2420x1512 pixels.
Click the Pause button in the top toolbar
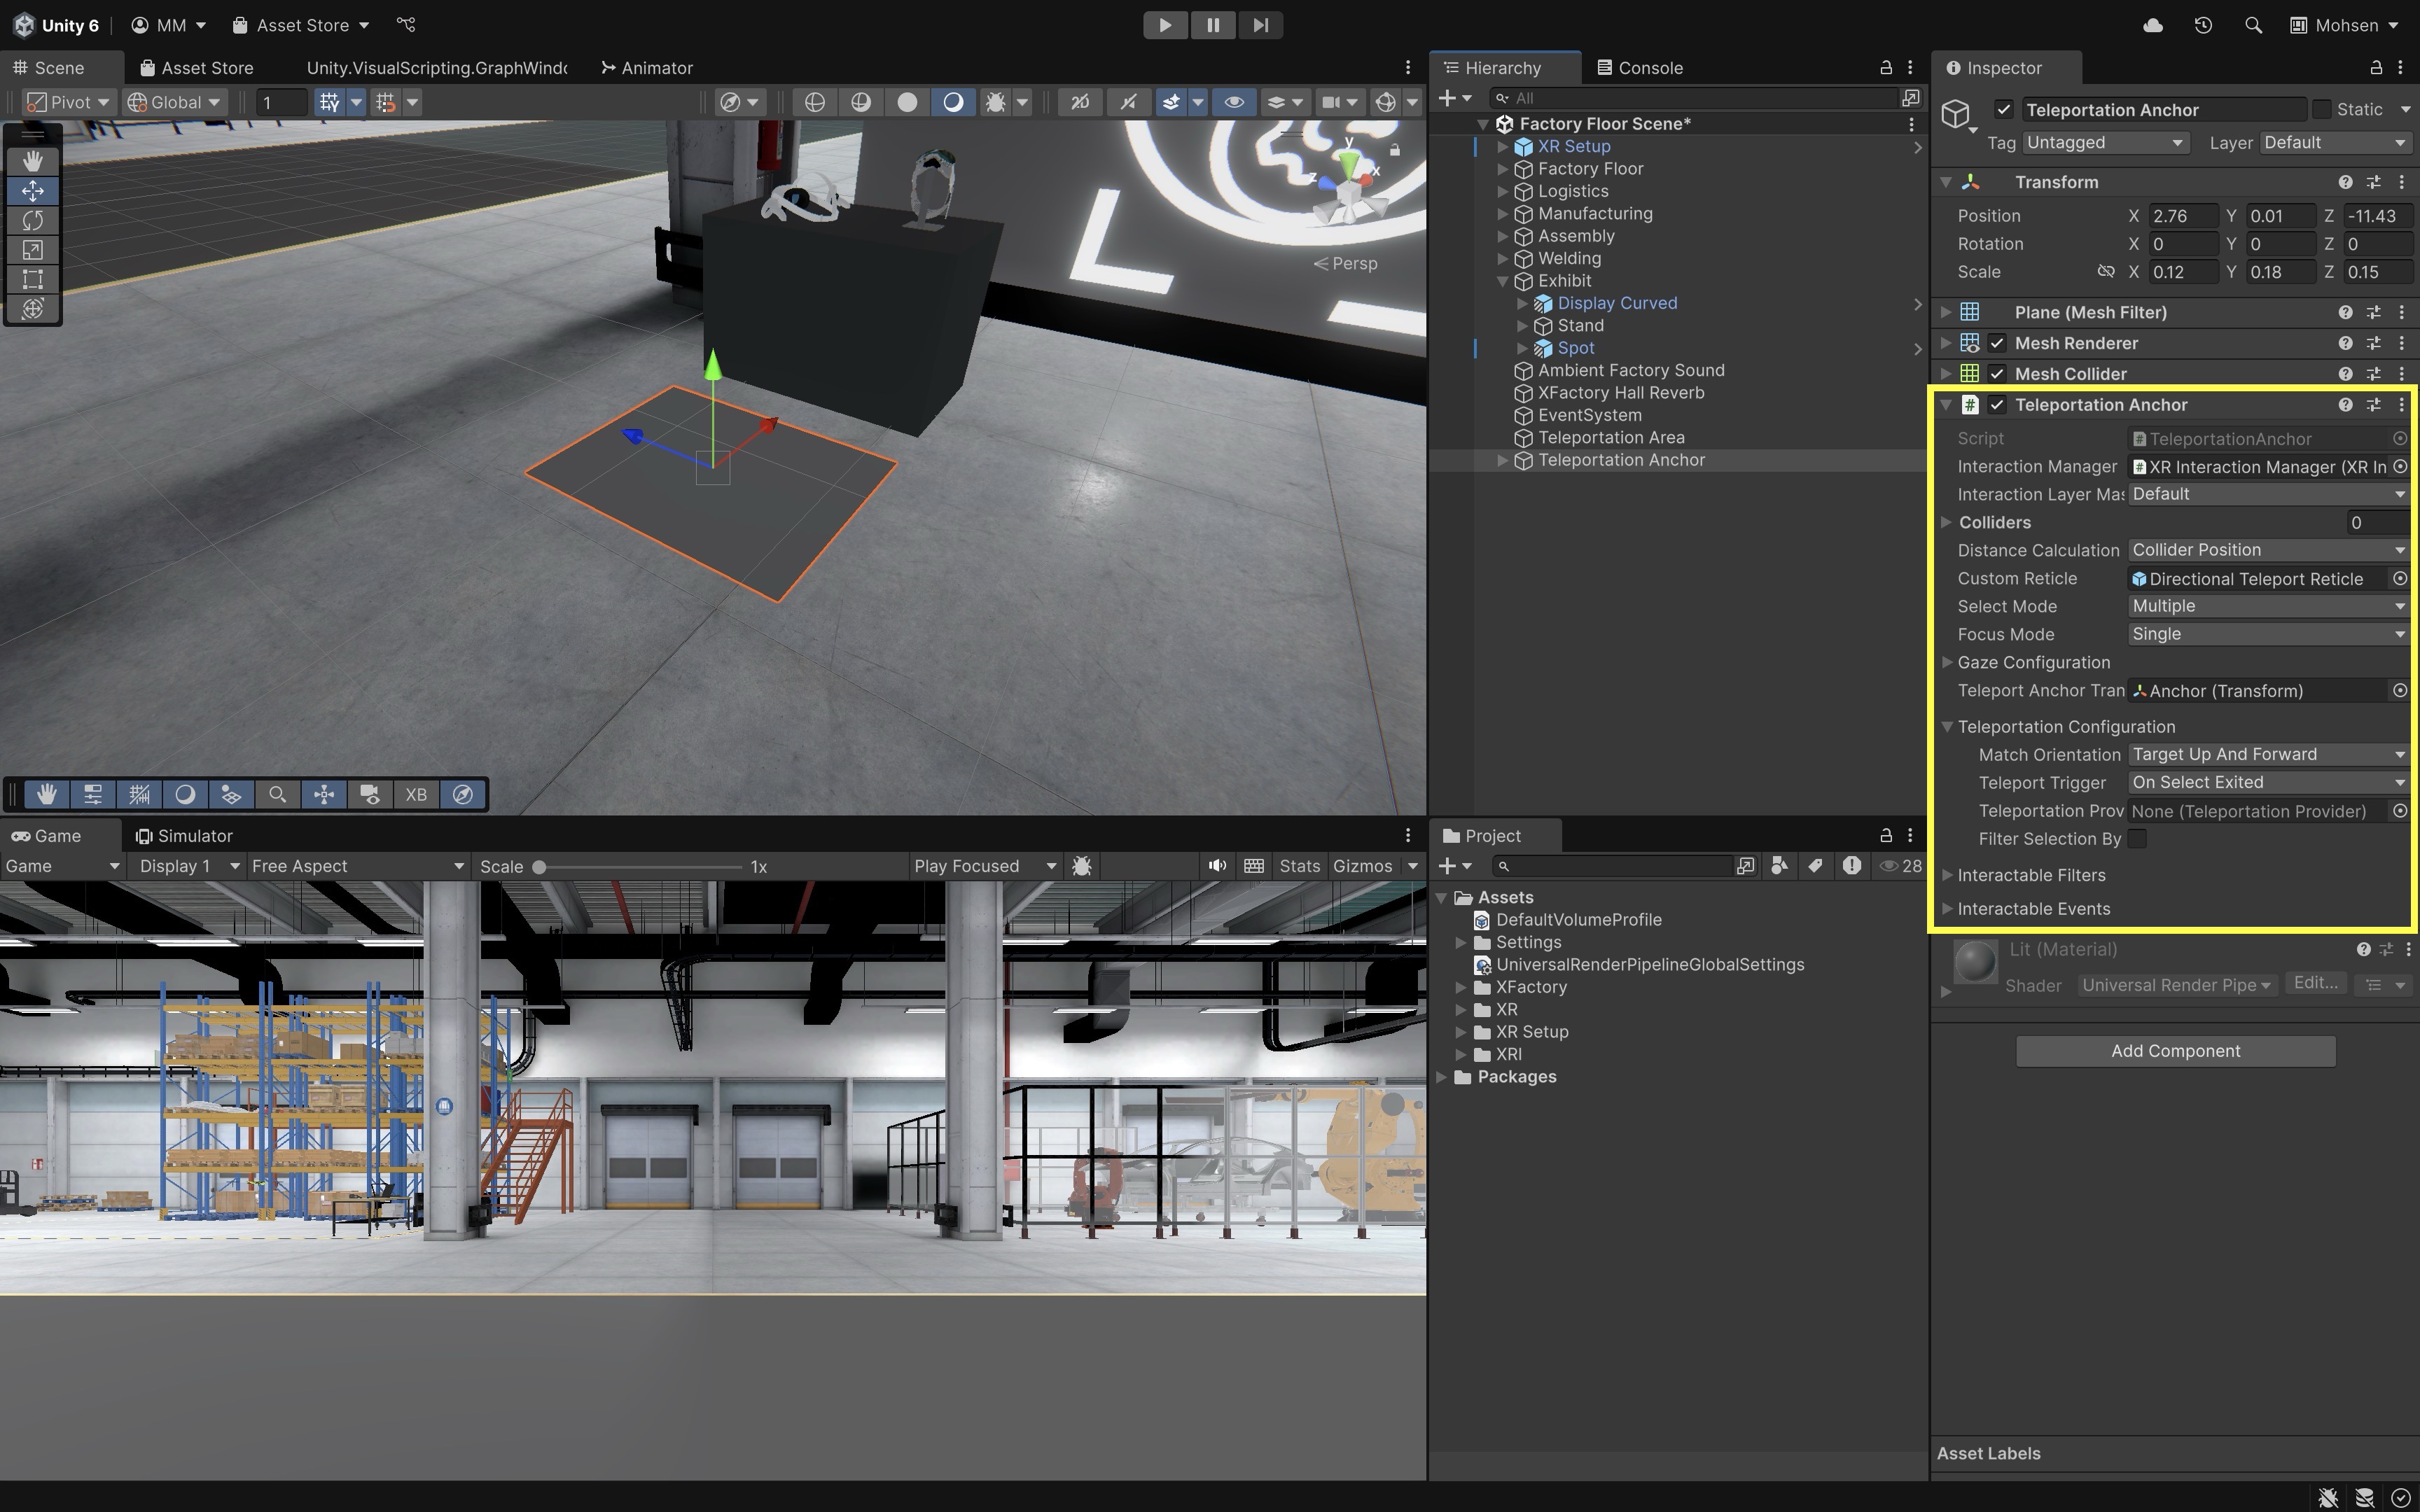(1212, 25)
